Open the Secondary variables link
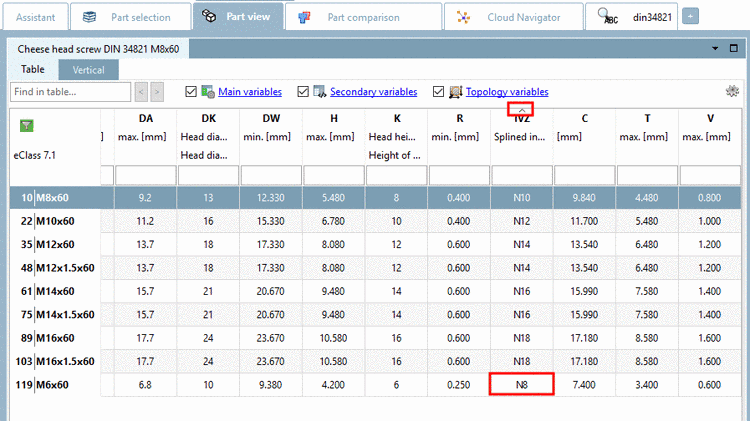The image size is (750, 421). pos(373,92)
